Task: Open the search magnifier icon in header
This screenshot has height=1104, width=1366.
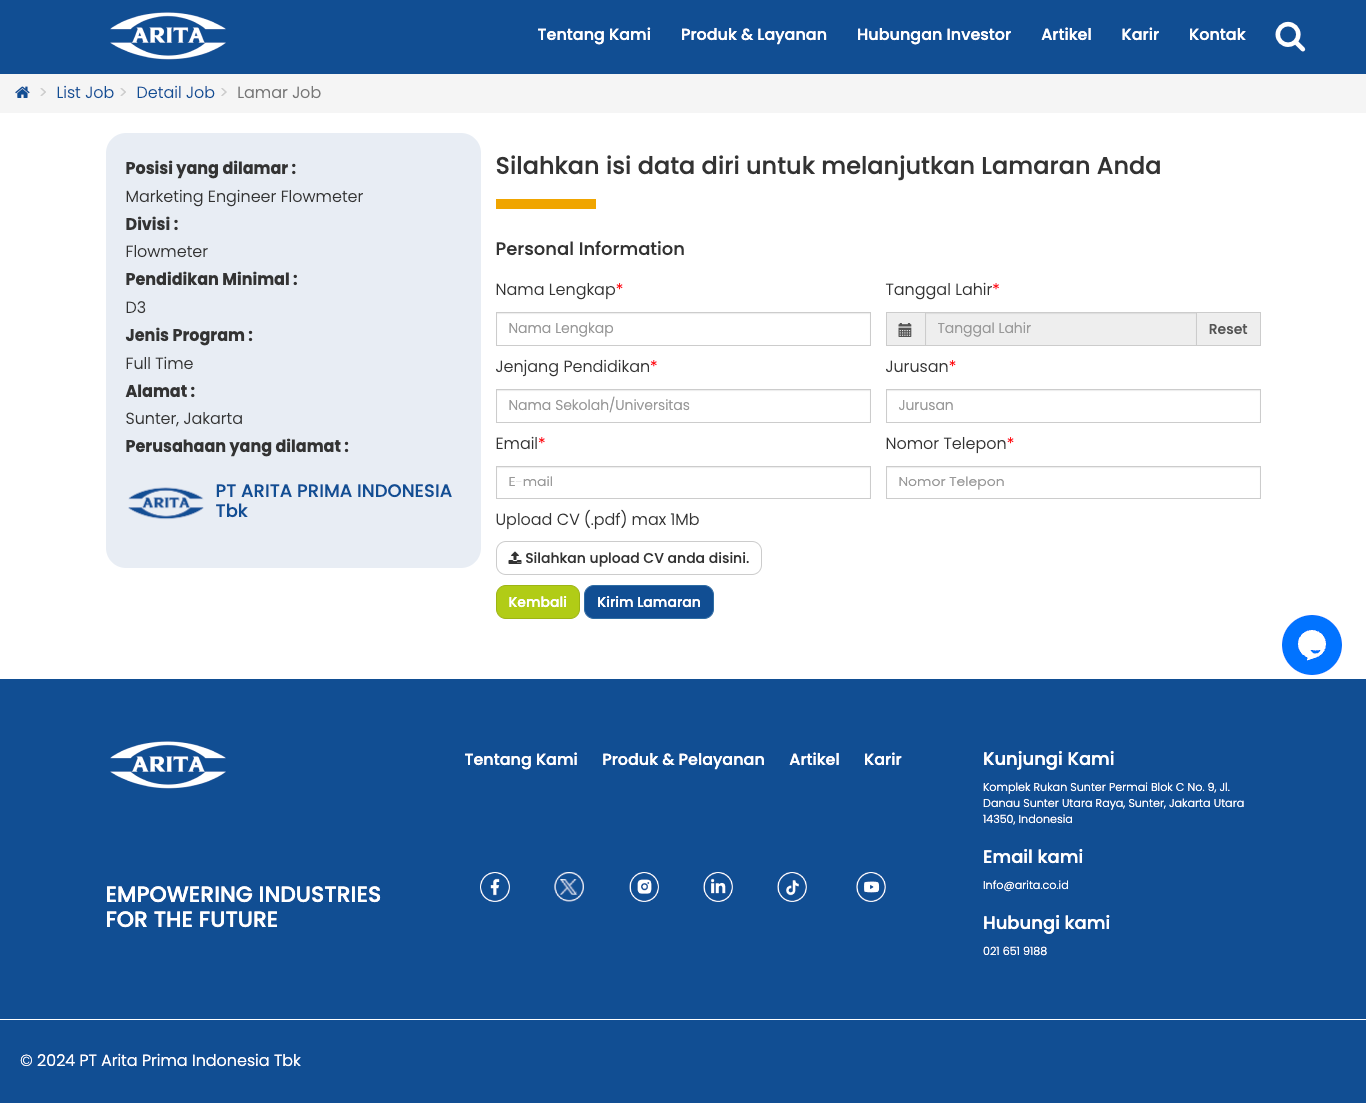Action: [x=1290, y=37]
